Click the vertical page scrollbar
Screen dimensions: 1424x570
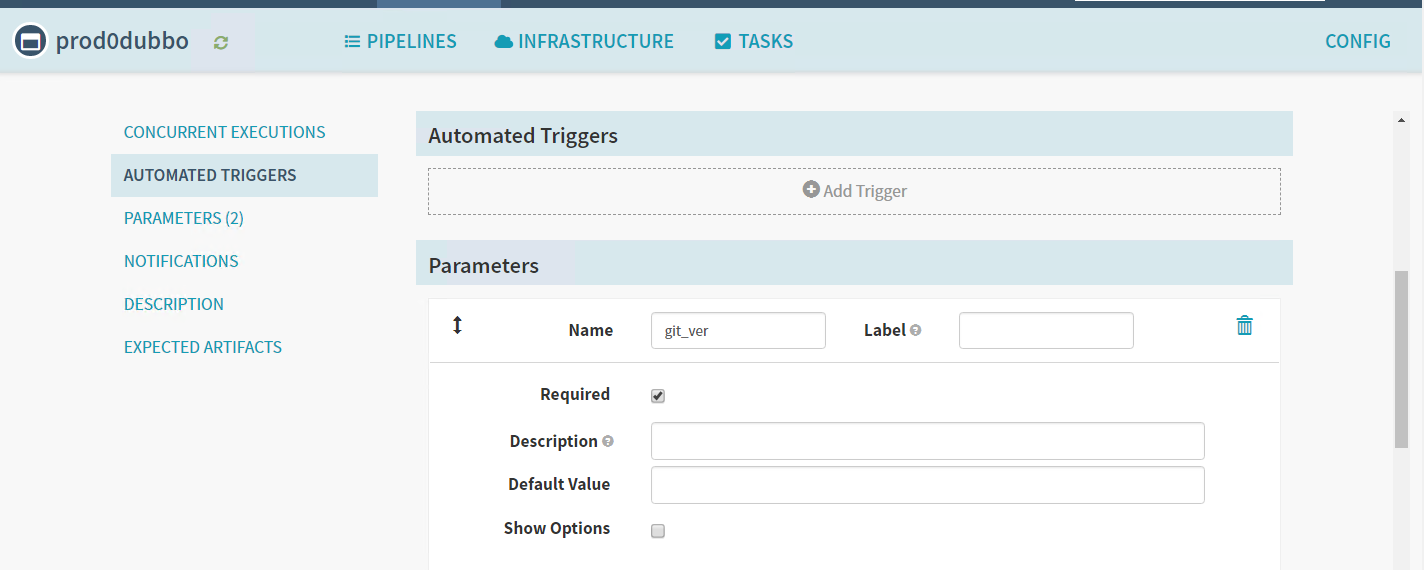click(x=1401, y=360)
